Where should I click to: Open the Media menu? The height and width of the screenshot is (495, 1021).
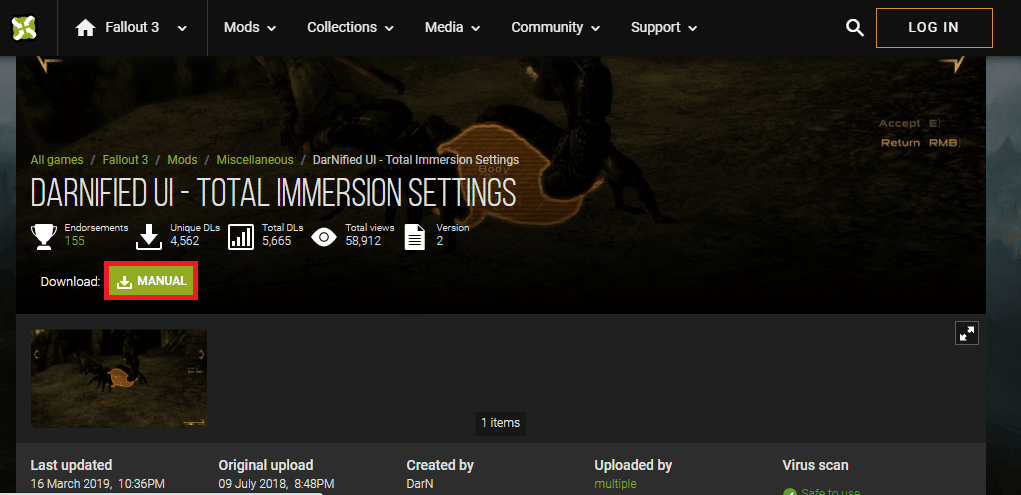[453, 27]
